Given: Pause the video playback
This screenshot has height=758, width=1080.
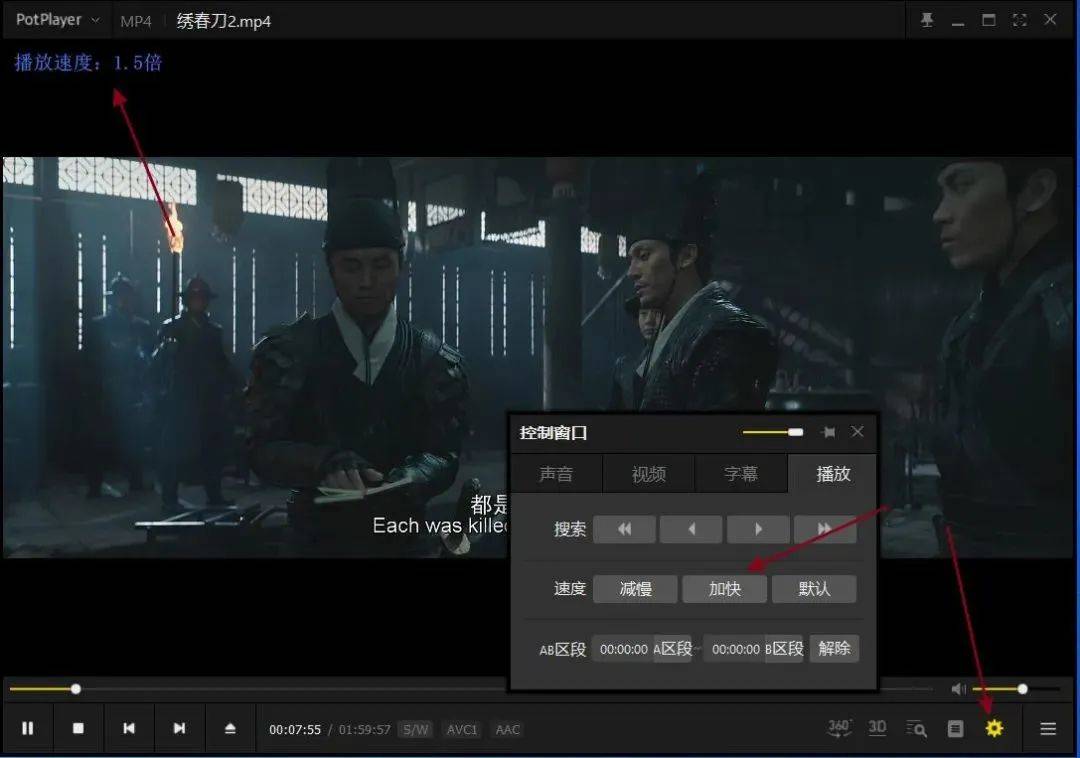Looking at the screenshot, I should pos(28,728).
